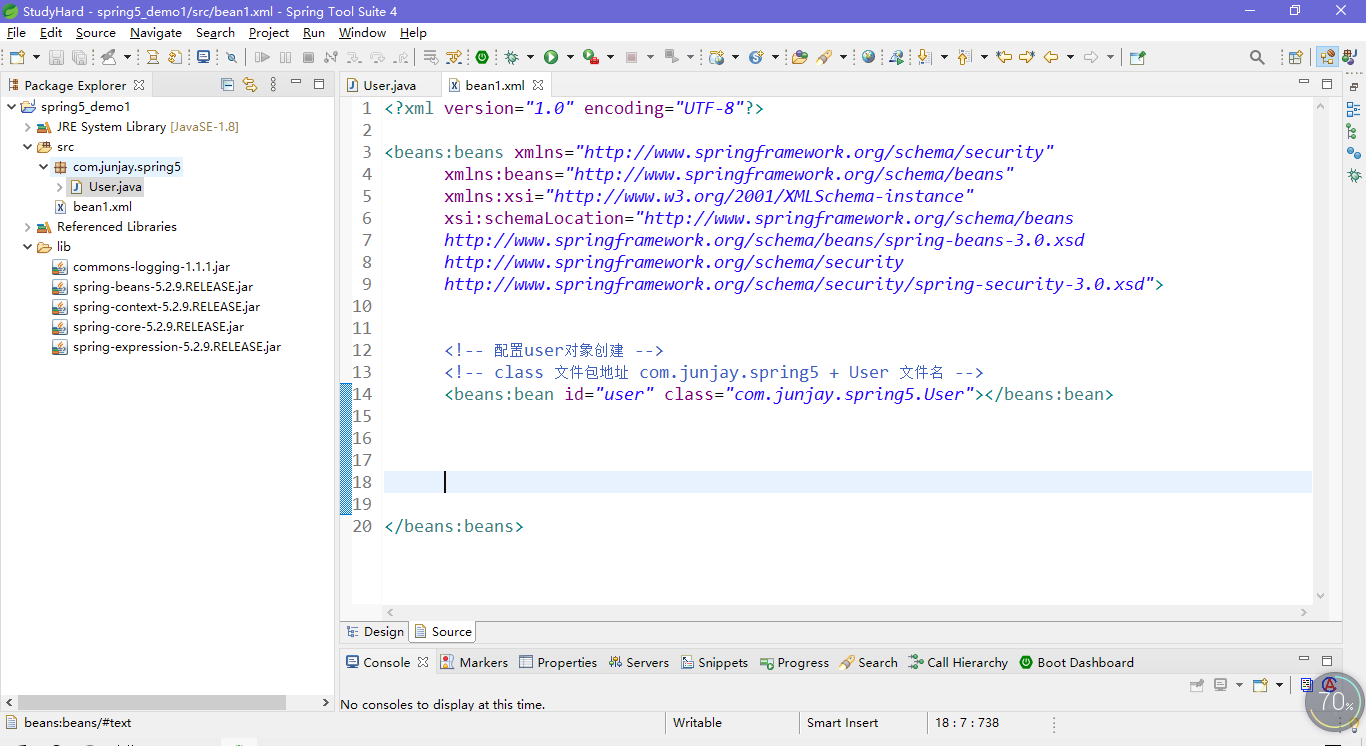Select the Markers view tab
1366x746 pixels.
pyautogui.click(x=474, y=662)
